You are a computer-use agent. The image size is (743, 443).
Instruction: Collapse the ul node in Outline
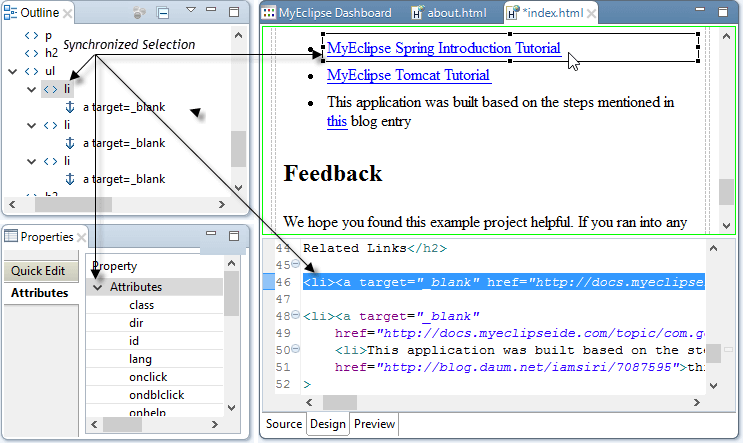pos(13,72)
